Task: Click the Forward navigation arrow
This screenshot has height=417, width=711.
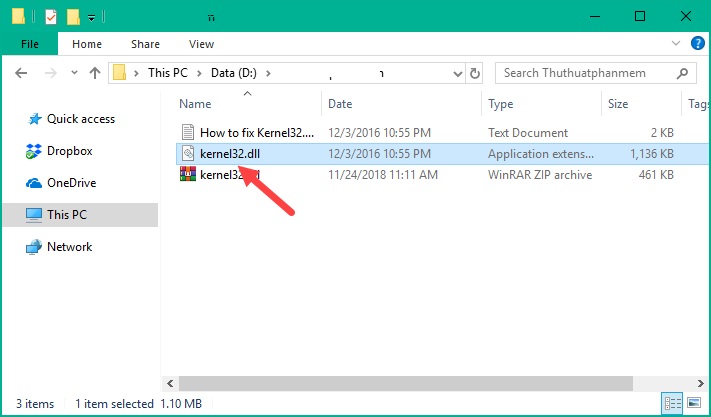Action: tap(50, 73)
